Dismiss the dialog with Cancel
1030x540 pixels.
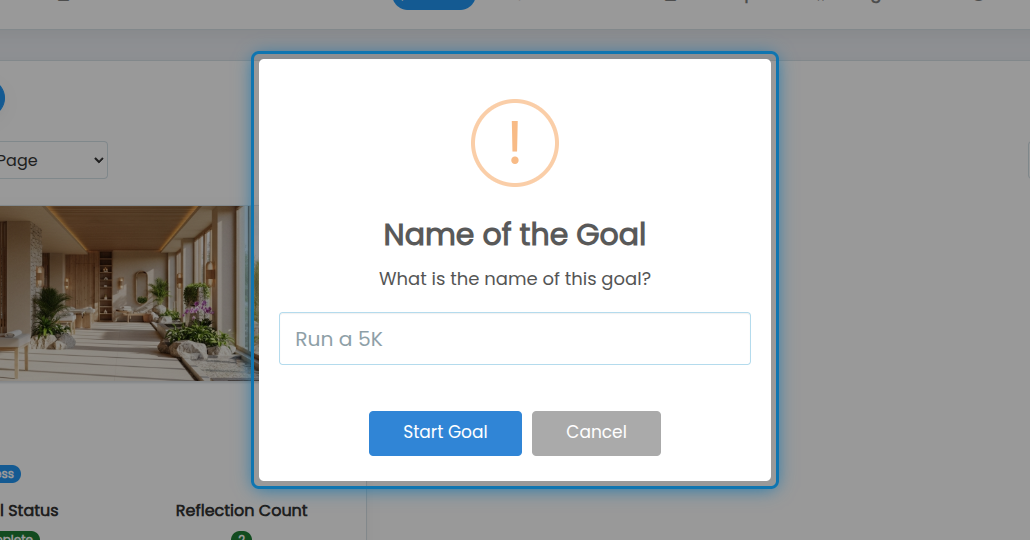coord(596,434)
